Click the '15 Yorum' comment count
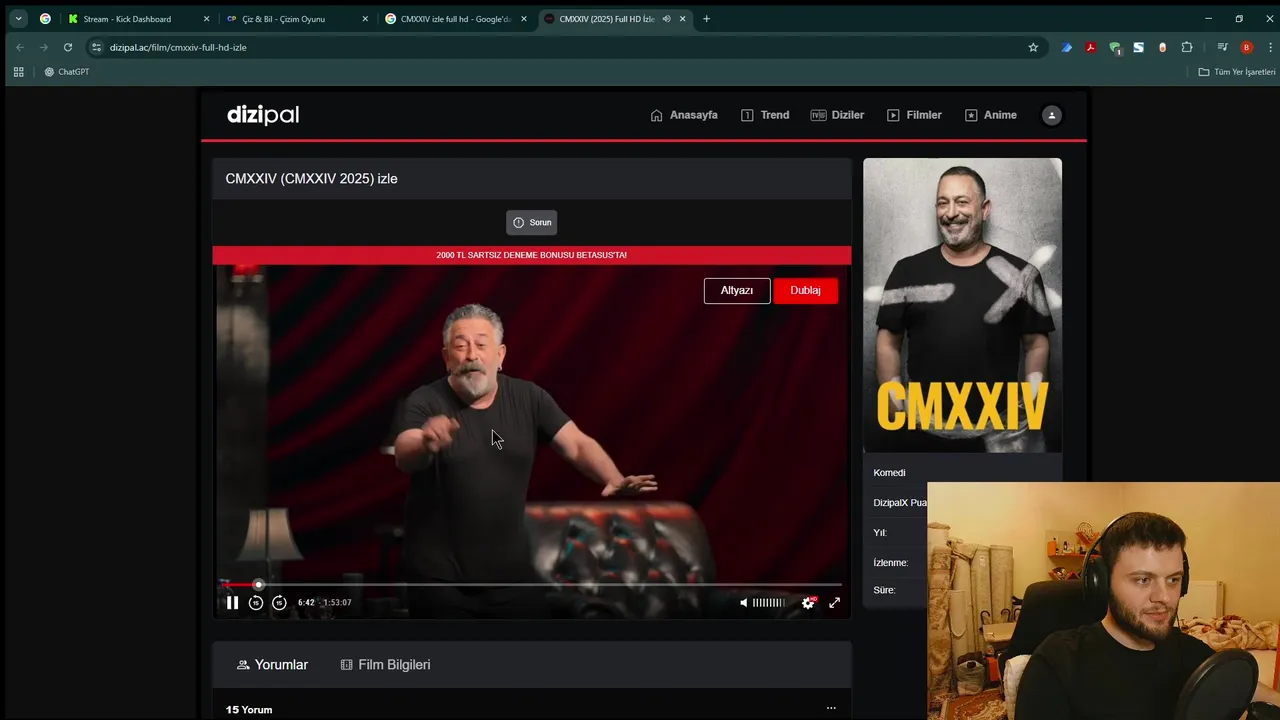Image resolution: width=1280 pixels, height=720 pixels. click(249, 710)
